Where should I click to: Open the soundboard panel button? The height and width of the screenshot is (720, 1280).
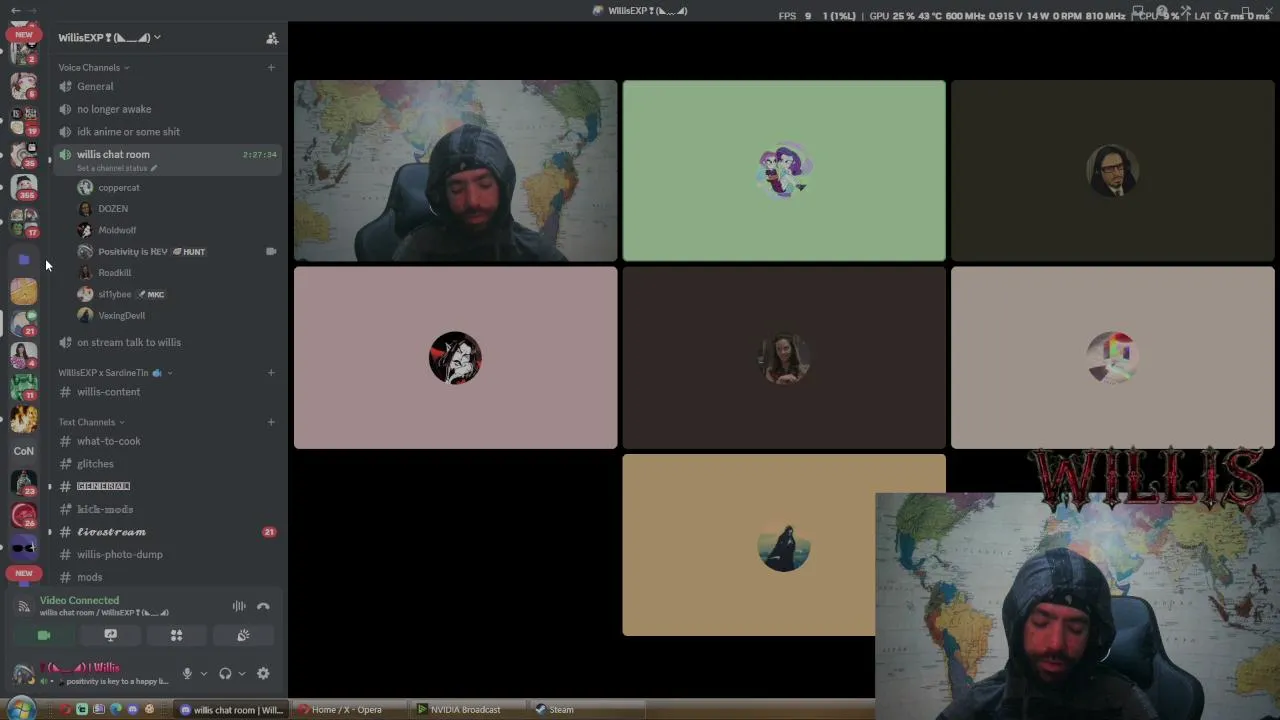pyautogui.click(x=243, y=635)
